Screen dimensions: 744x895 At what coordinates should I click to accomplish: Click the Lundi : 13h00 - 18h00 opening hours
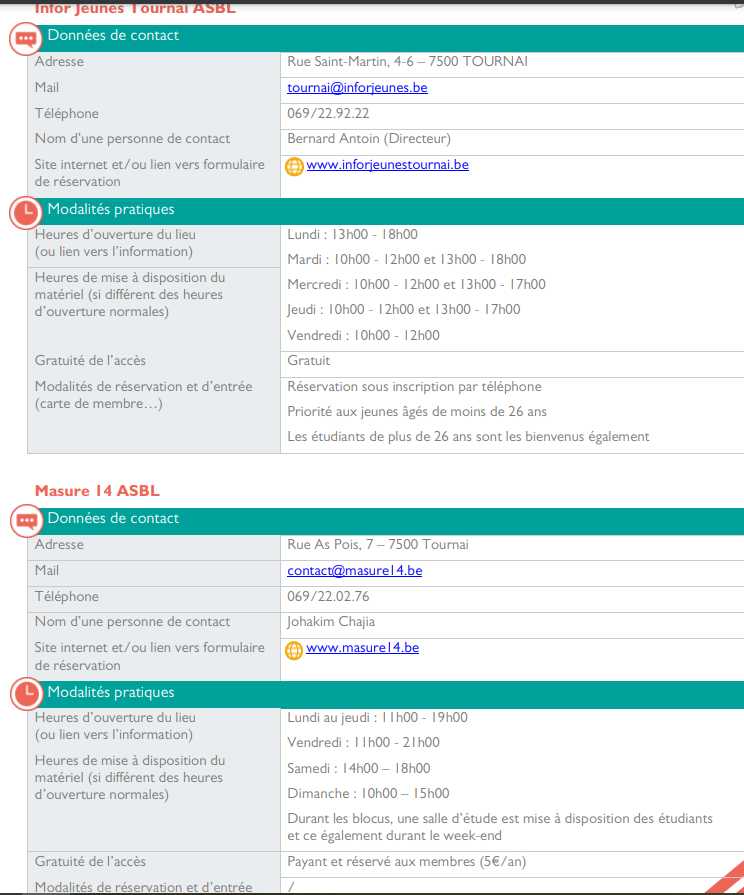pos(352,234)
